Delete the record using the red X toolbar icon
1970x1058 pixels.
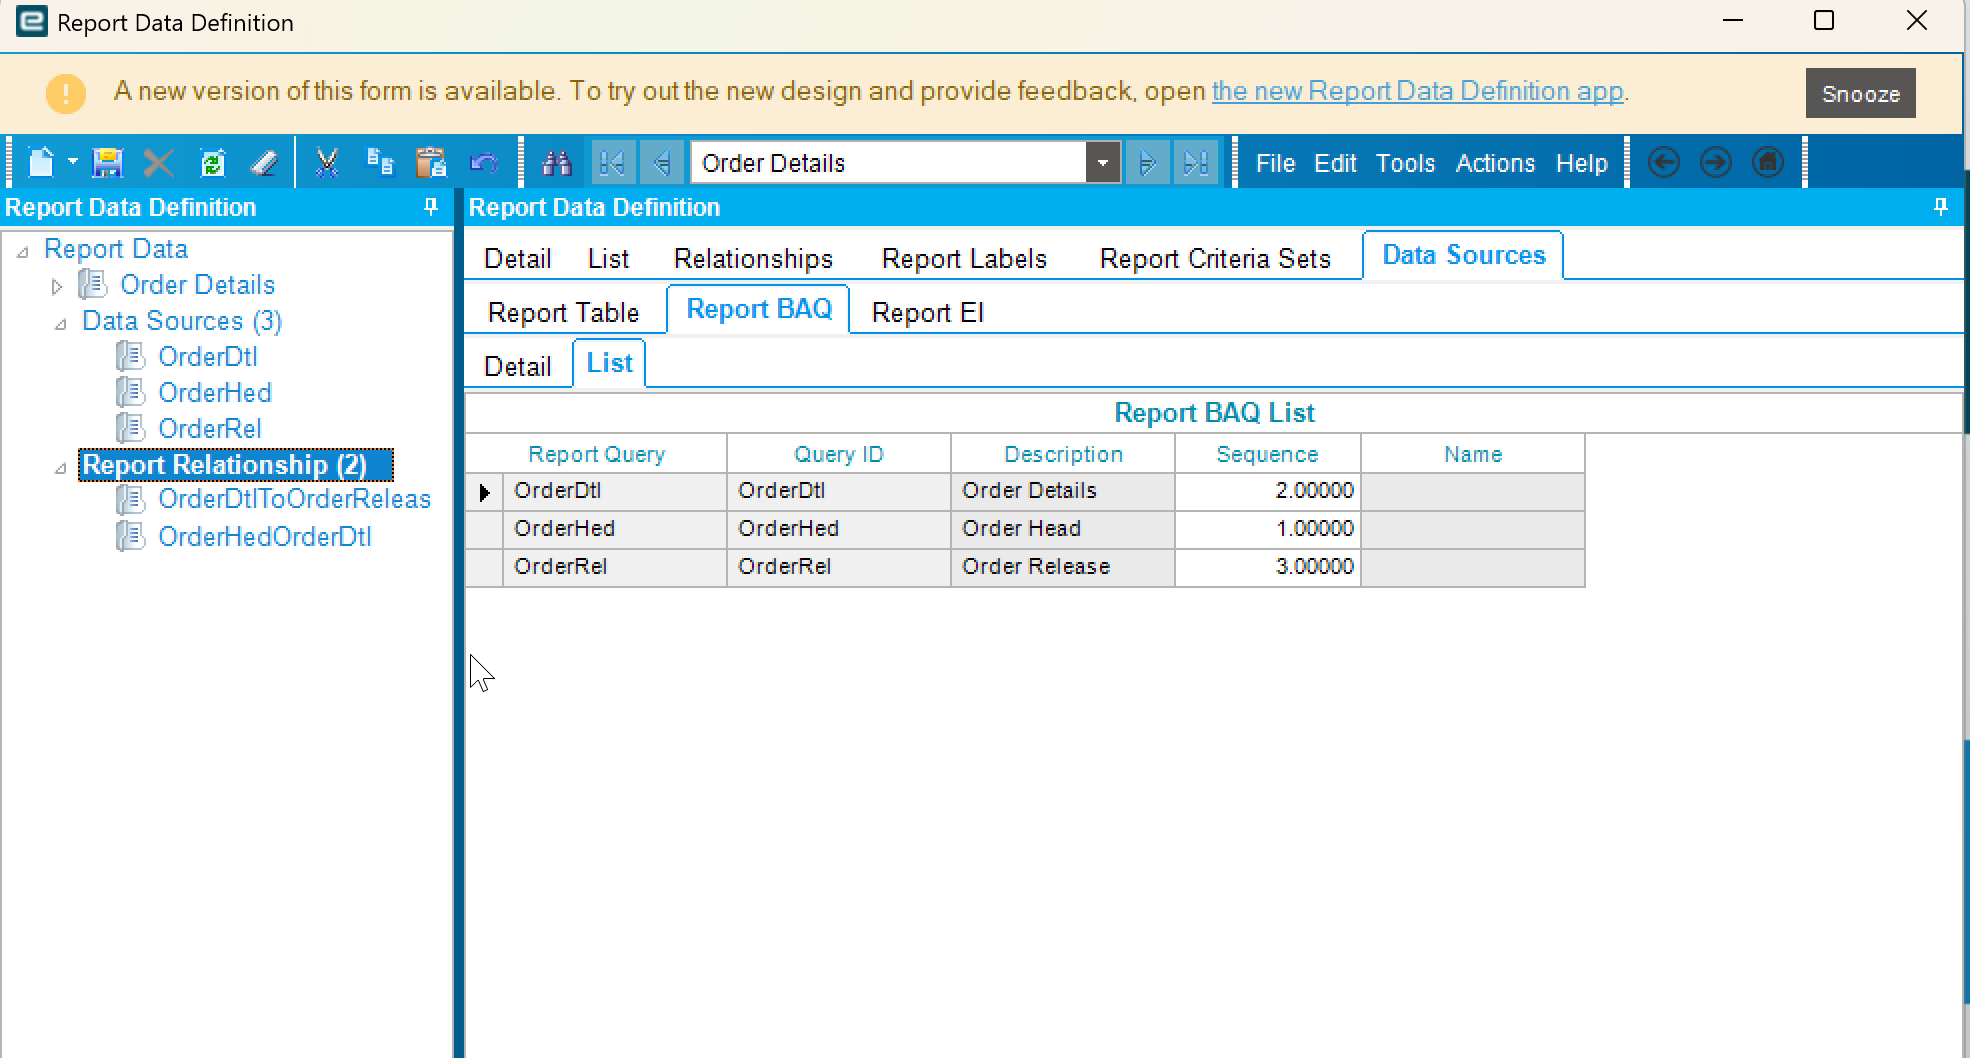(158, 162)
